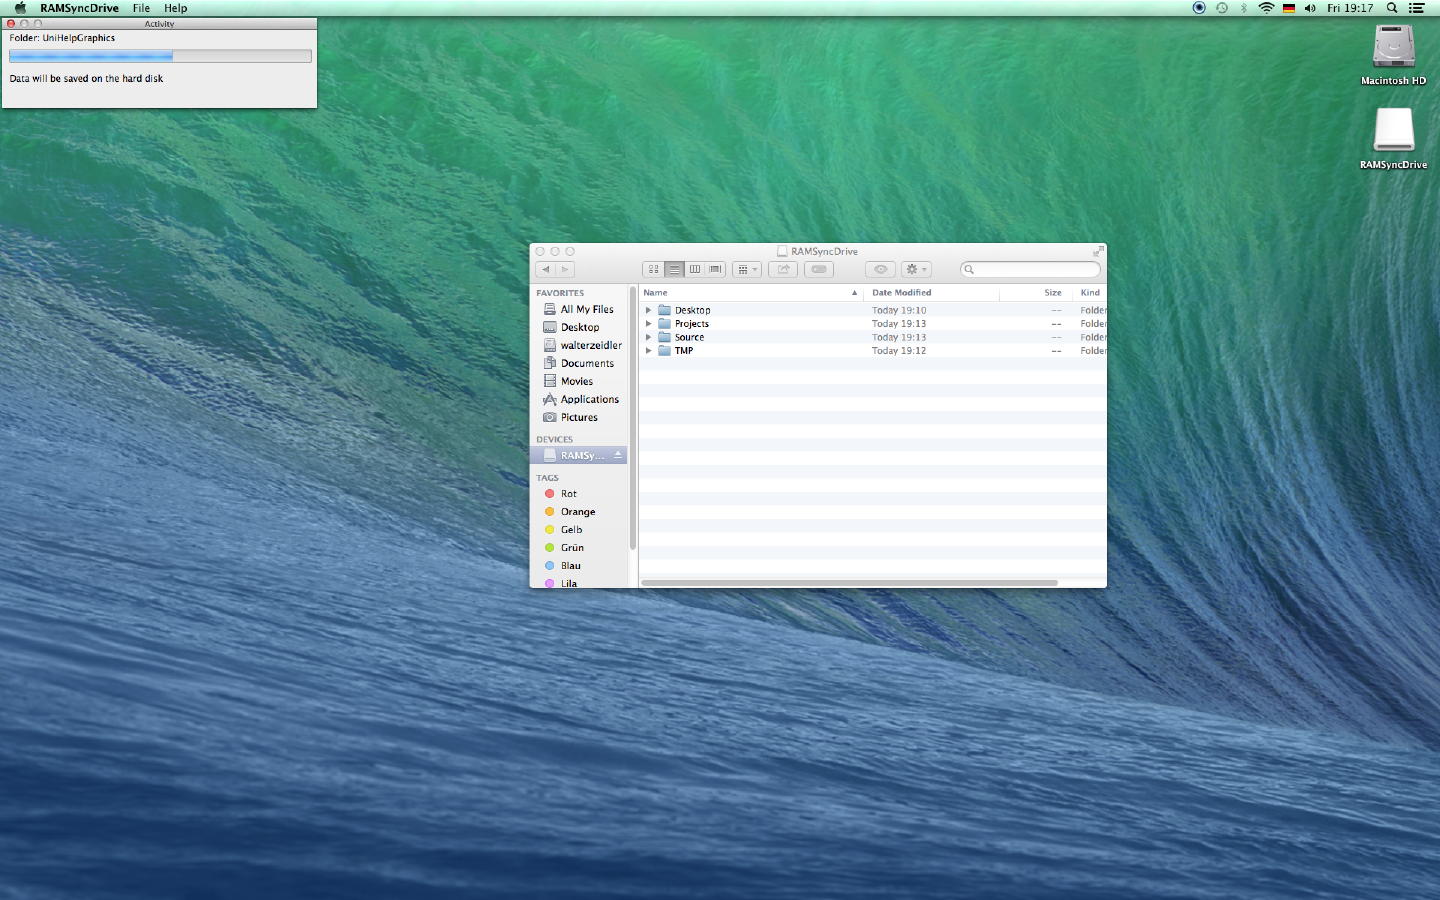Expand the Projects folder disclosure triangle
This screenshot has height=900, width=1440.
(648, 324)
